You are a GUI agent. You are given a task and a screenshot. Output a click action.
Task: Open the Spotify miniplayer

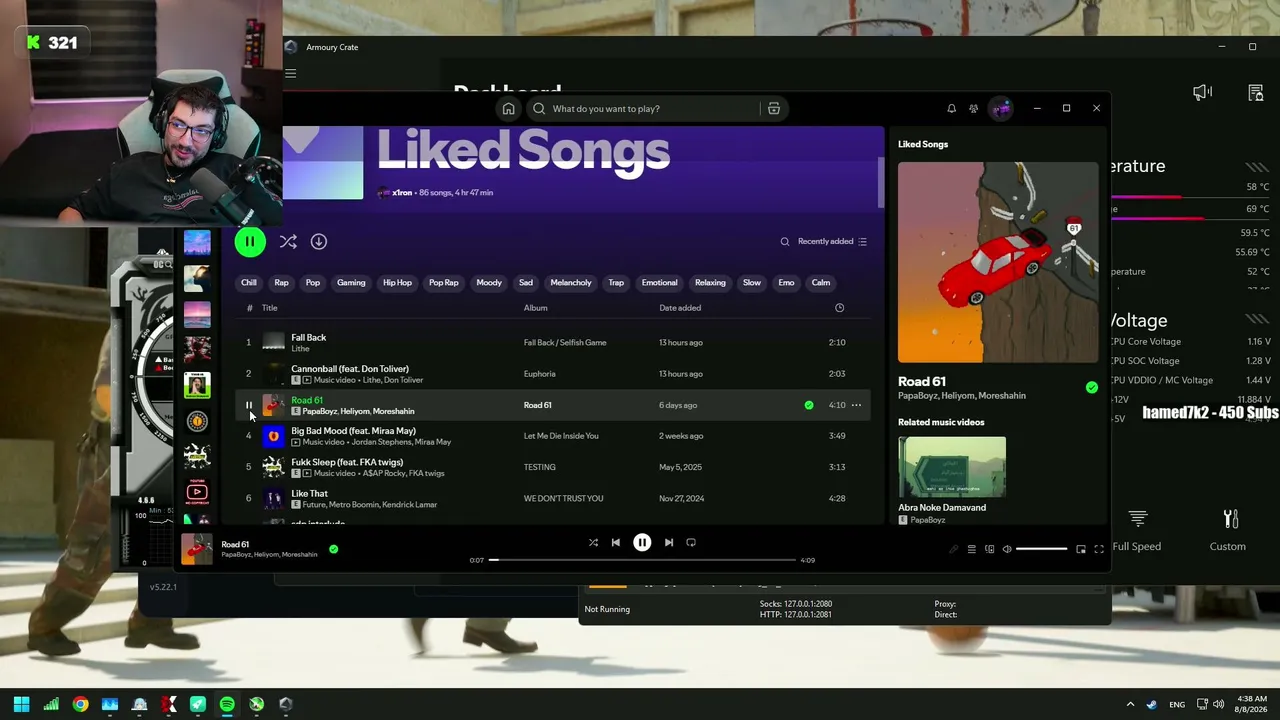(1081, 549)
